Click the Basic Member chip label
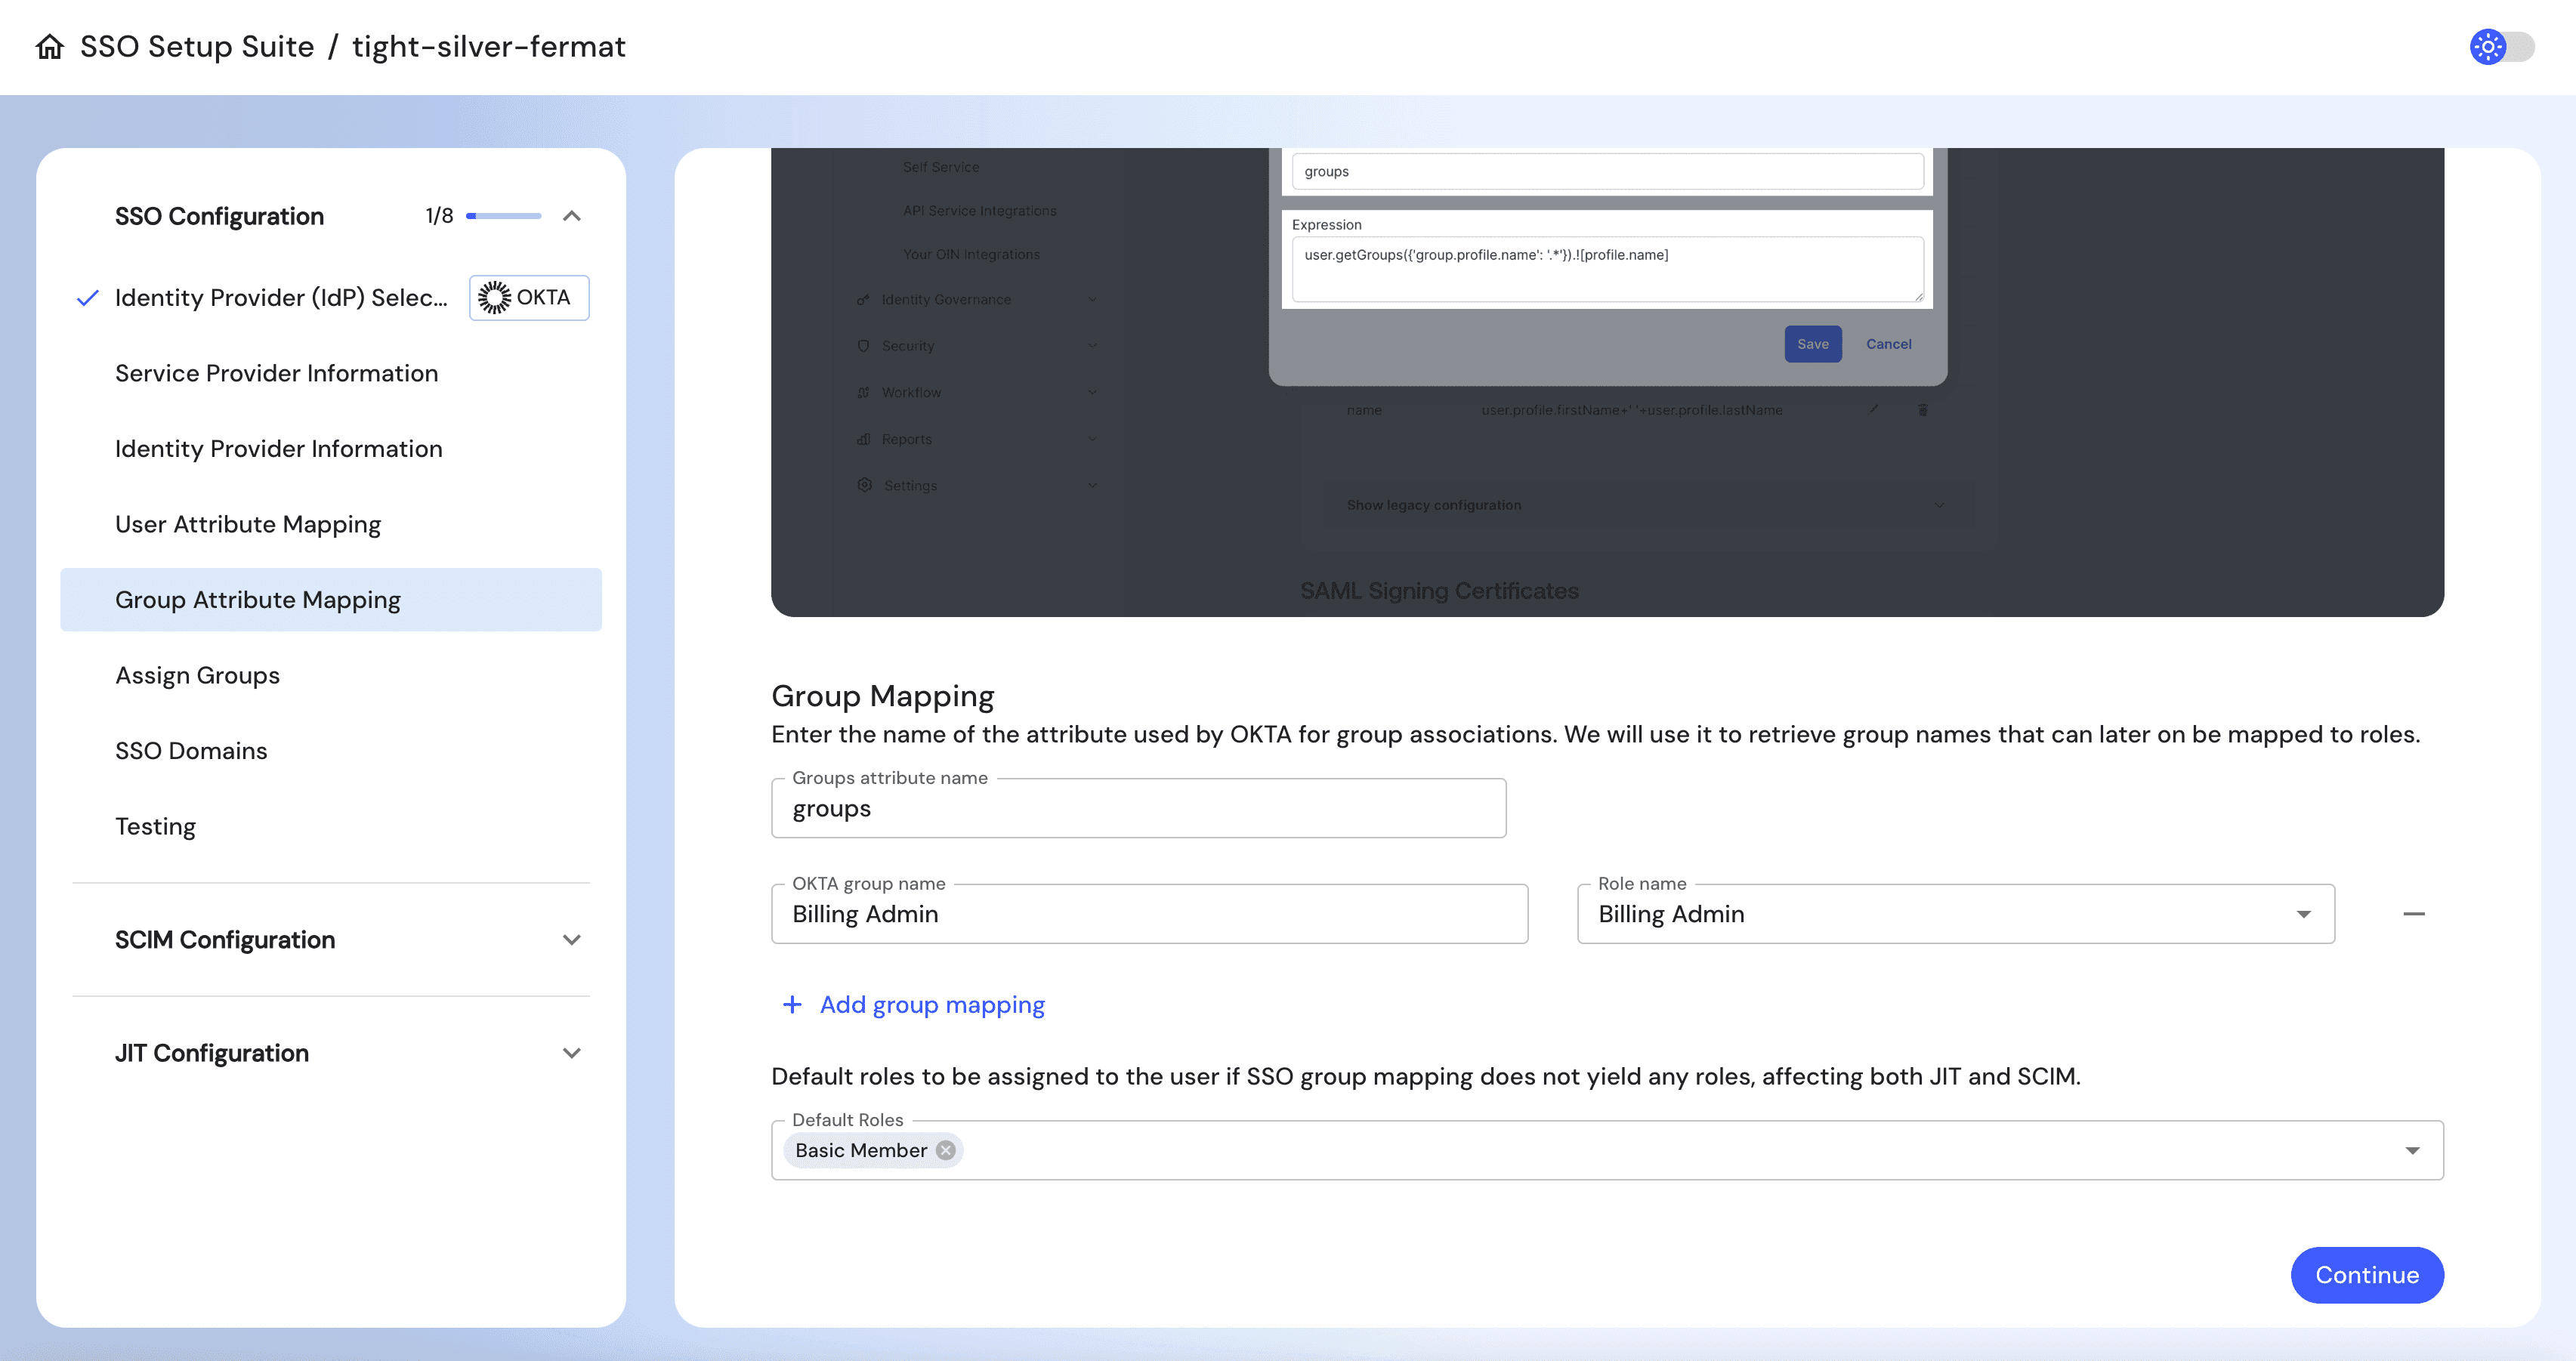The image size is (2576, 1361). coord(861,1151)
